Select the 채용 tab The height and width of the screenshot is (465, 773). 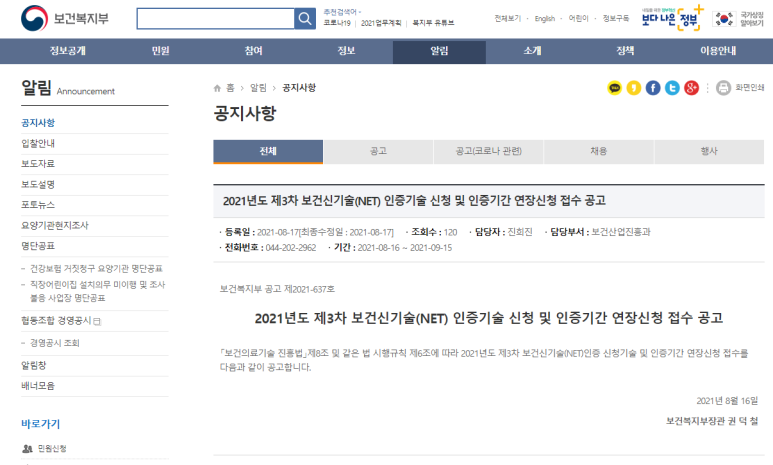coord(598,151)
